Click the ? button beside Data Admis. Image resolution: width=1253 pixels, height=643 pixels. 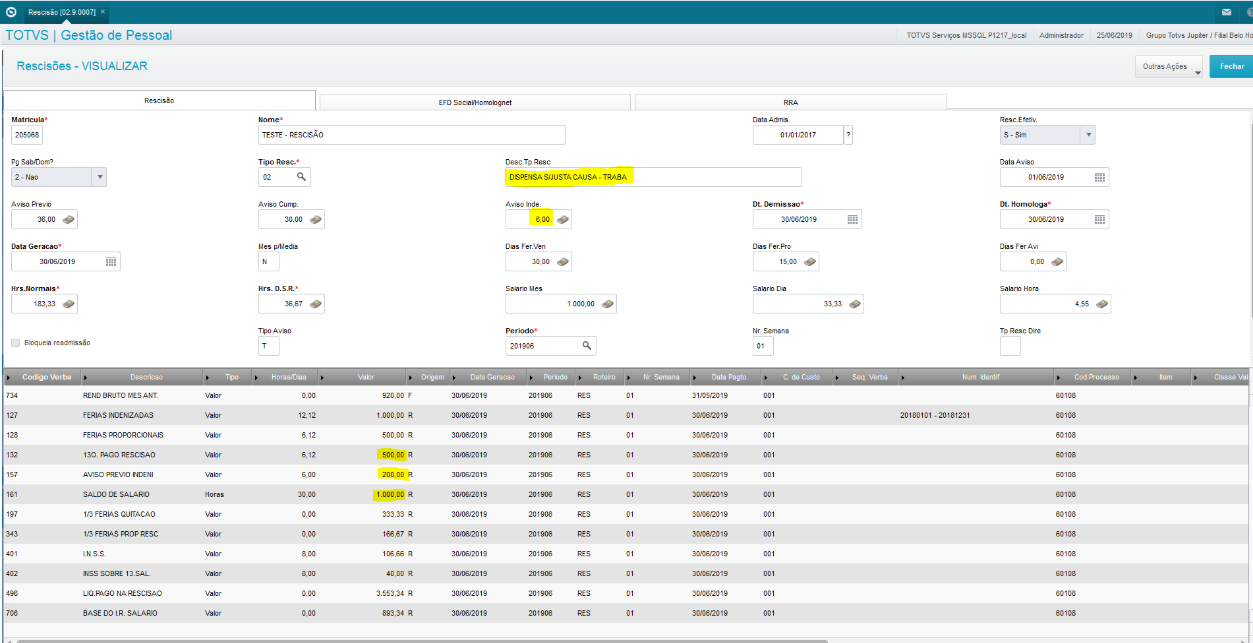pyautogui.click(x=848, y=135)
